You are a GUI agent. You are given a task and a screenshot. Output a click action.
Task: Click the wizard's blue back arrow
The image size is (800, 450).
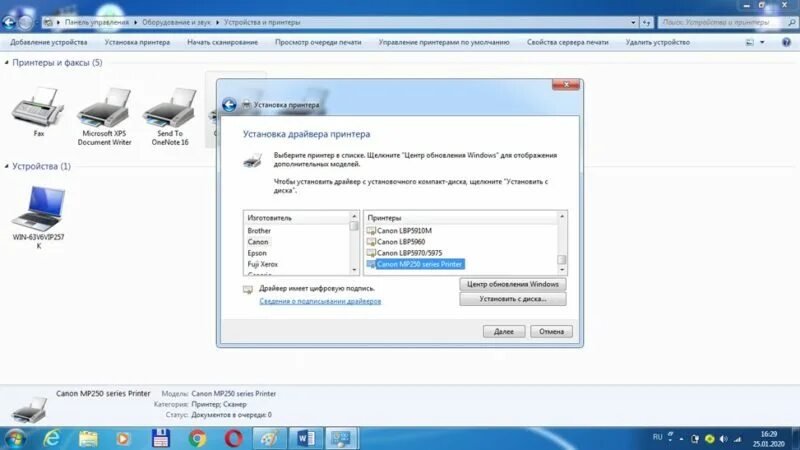(229, 105)
